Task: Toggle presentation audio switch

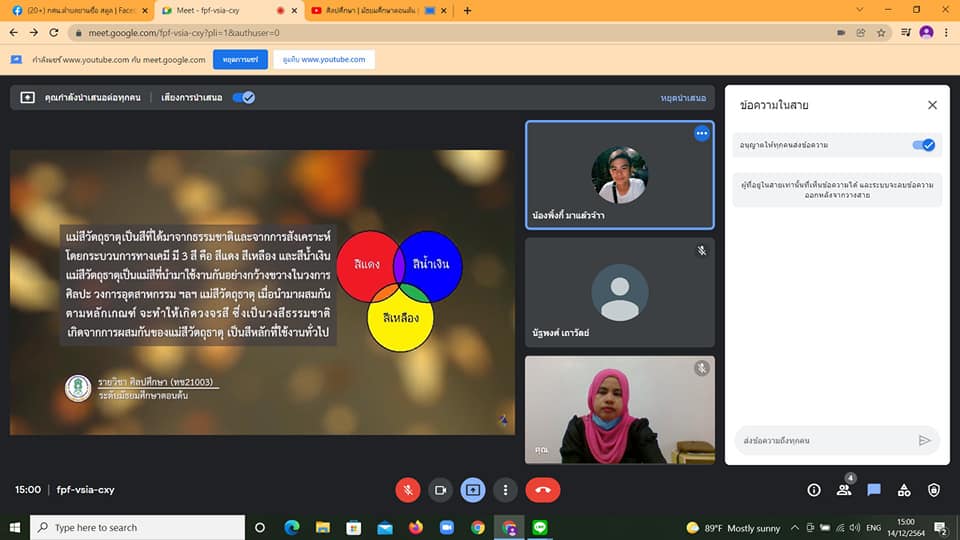Action: point(243,98)
